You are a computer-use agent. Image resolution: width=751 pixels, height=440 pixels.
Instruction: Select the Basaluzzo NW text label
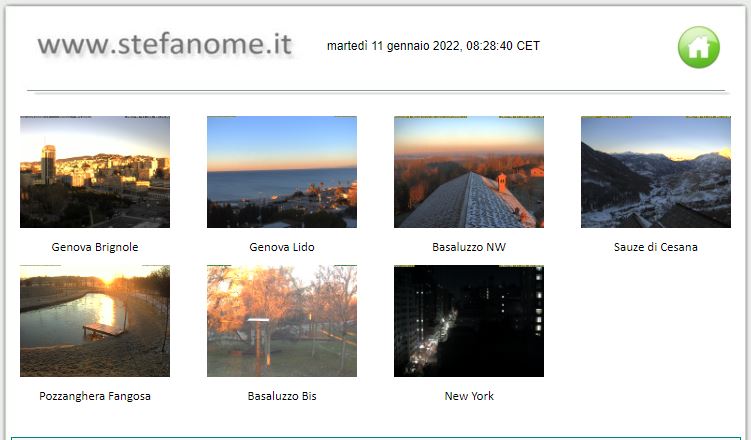click(x=469, y=247)
